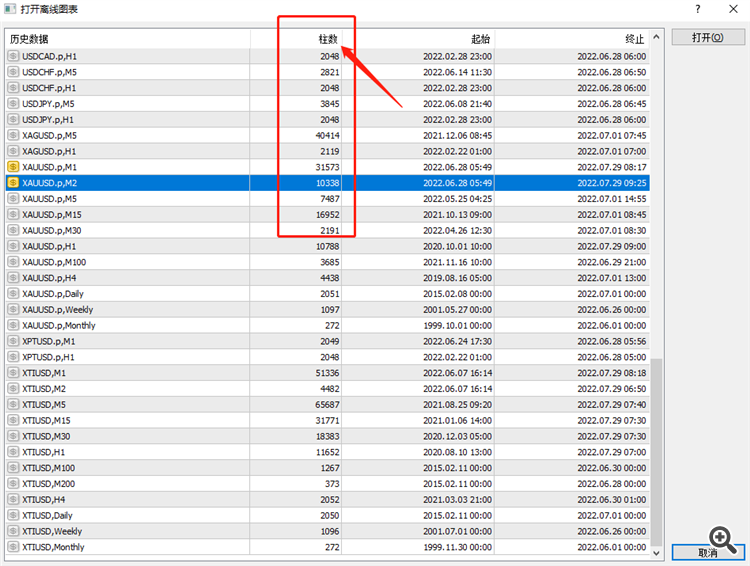
Task: Click the USDCHF.p,H1 row icon
Action: coord(13,88)
